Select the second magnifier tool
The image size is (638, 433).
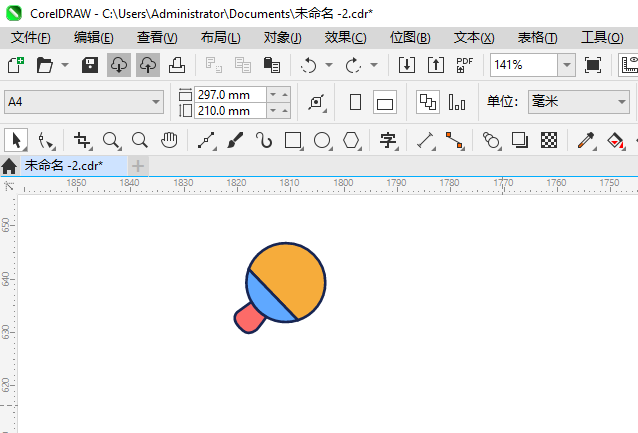click(x=140, y=140)
